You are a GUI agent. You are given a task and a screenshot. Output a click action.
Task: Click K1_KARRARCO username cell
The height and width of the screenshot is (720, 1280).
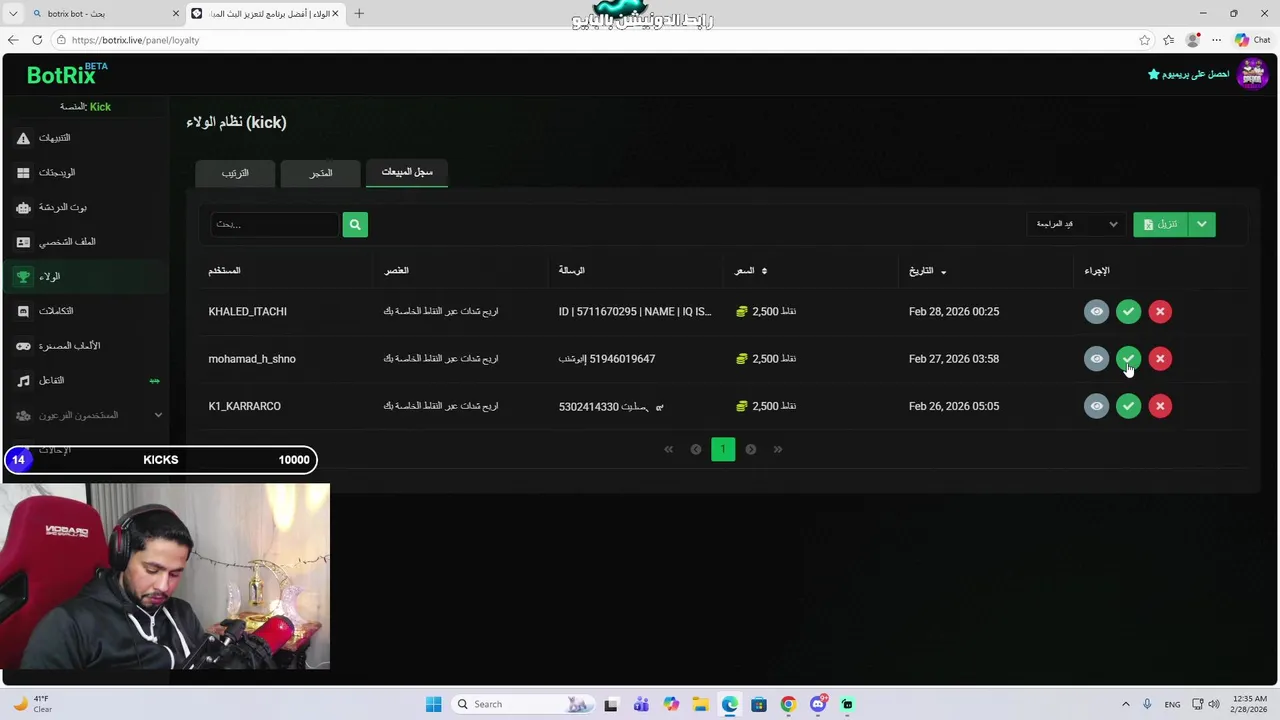(x=244, y=406)
